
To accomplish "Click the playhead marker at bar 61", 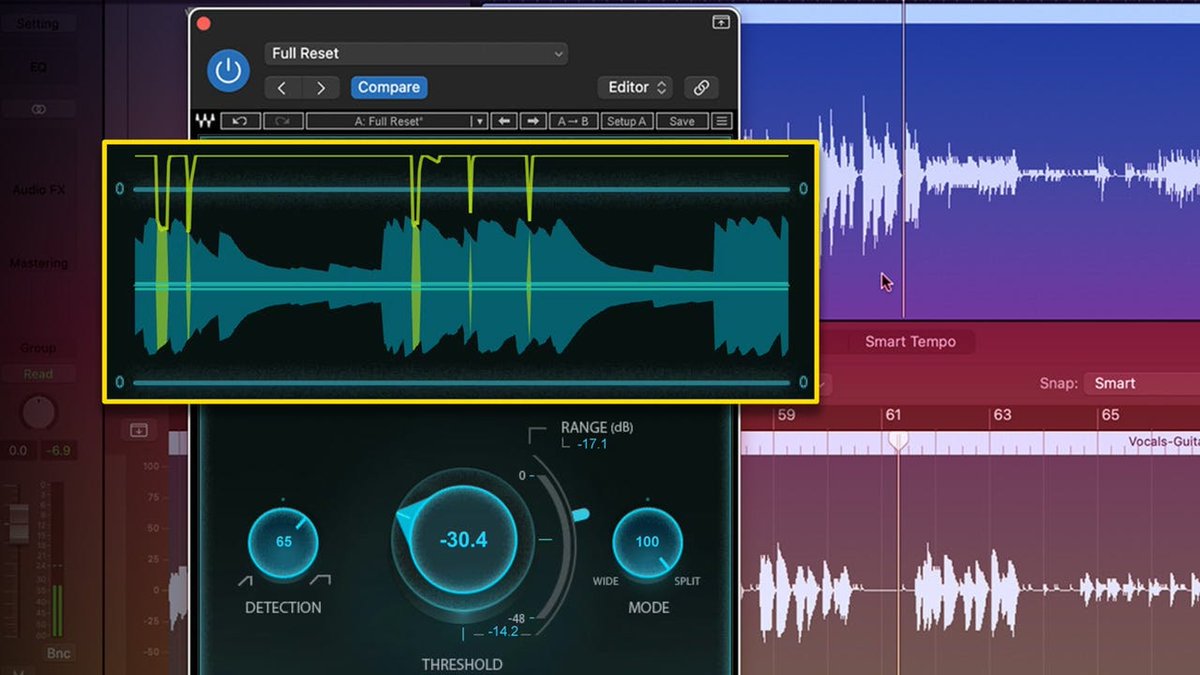I will coord(898,439).
